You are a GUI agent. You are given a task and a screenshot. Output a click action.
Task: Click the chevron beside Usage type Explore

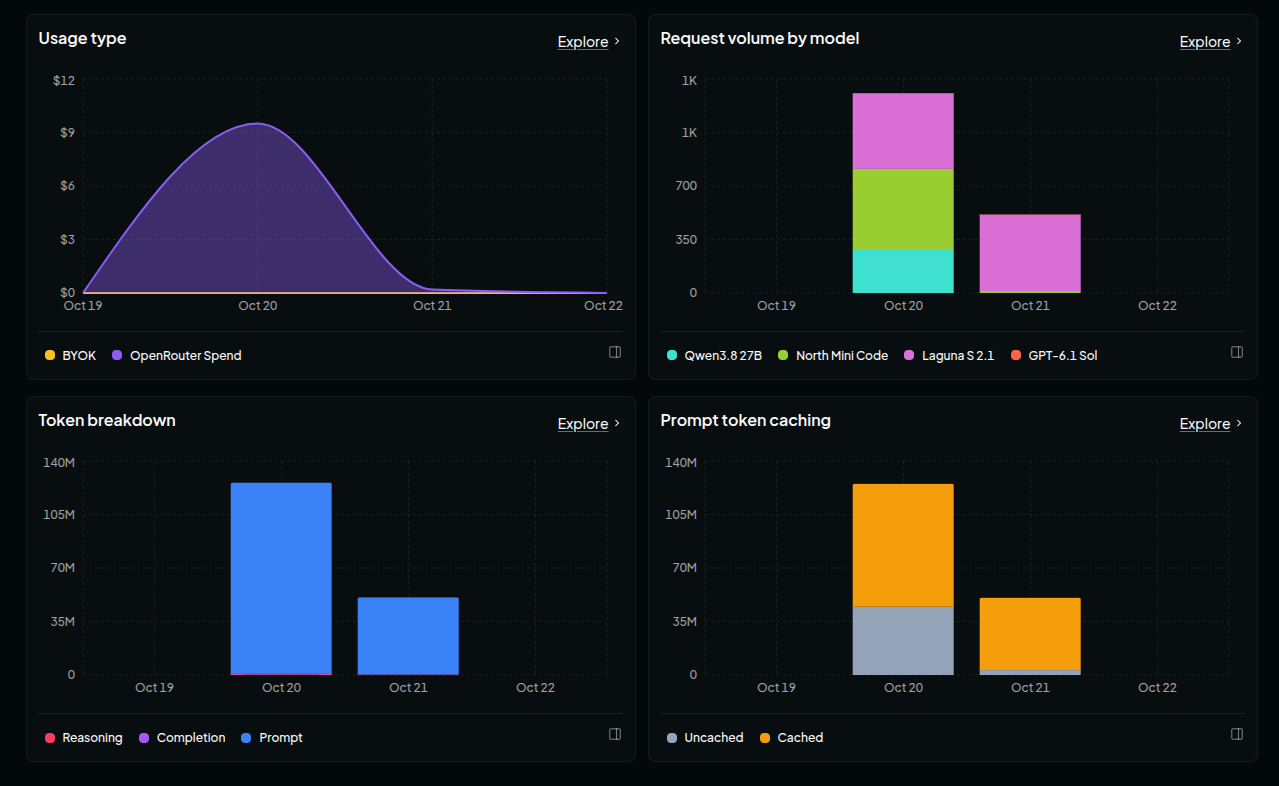[x=617, y=42]
